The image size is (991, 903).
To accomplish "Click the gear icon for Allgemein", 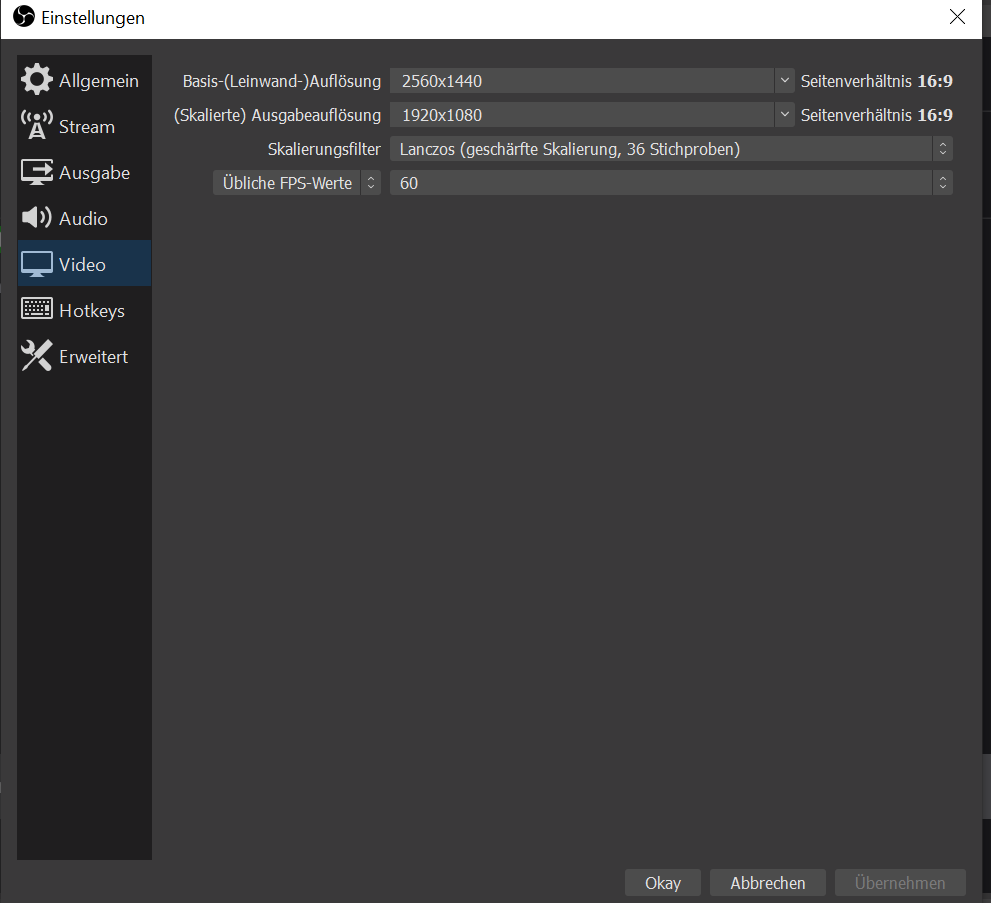I will 37,80.
